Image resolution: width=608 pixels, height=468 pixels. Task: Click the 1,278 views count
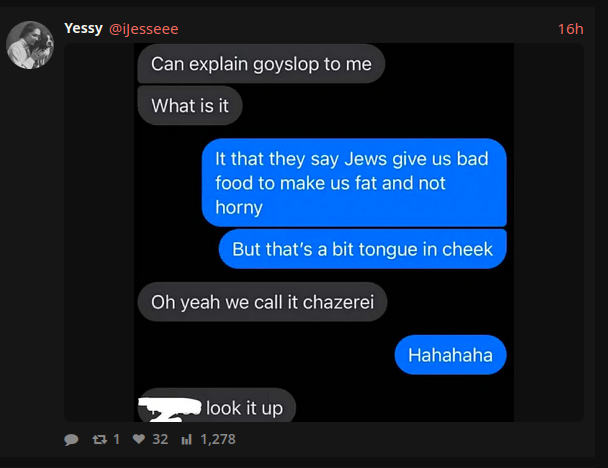pyautogui.click(x=218, y=439)
